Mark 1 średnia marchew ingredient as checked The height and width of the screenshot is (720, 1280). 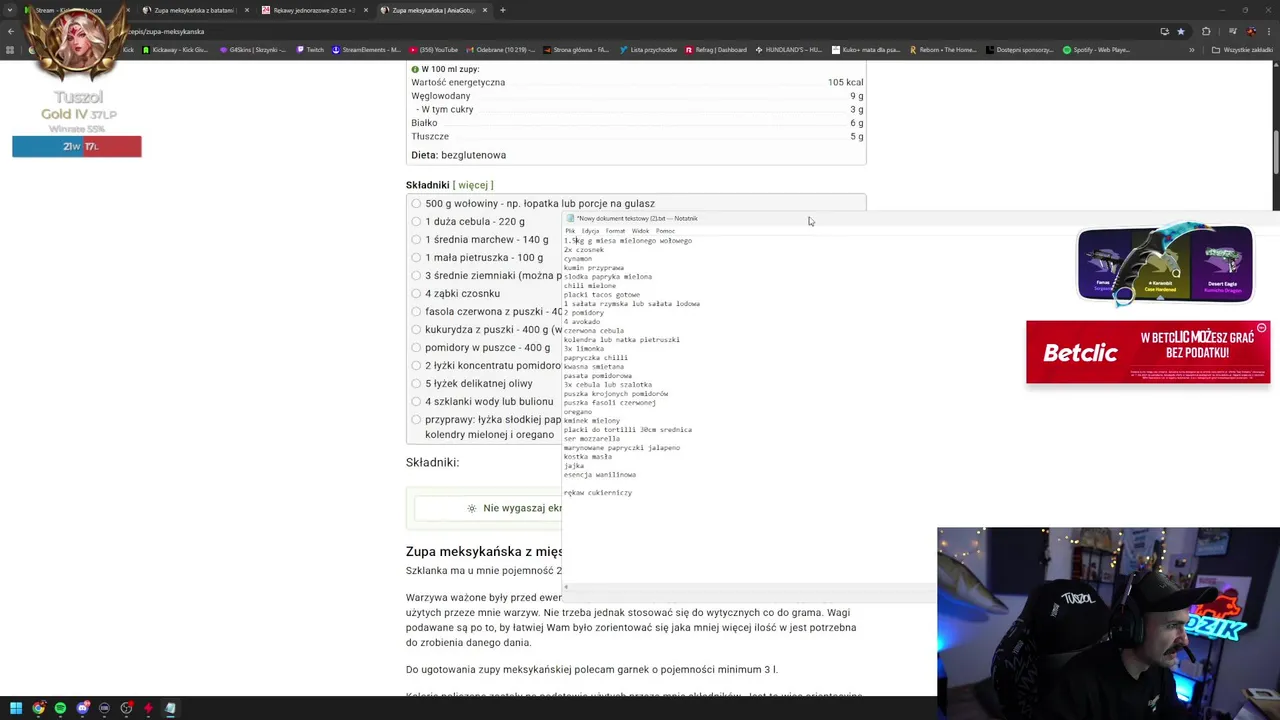click(x=416, y=239)
